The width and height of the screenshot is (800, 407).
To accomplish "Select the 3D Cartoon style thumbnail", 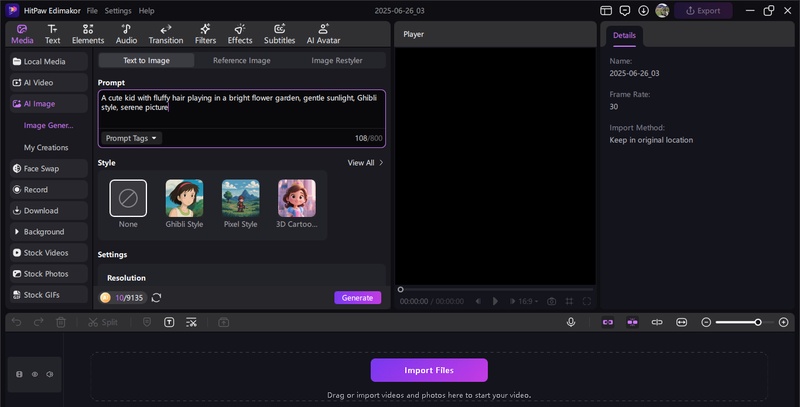I will tap(296, 198).
